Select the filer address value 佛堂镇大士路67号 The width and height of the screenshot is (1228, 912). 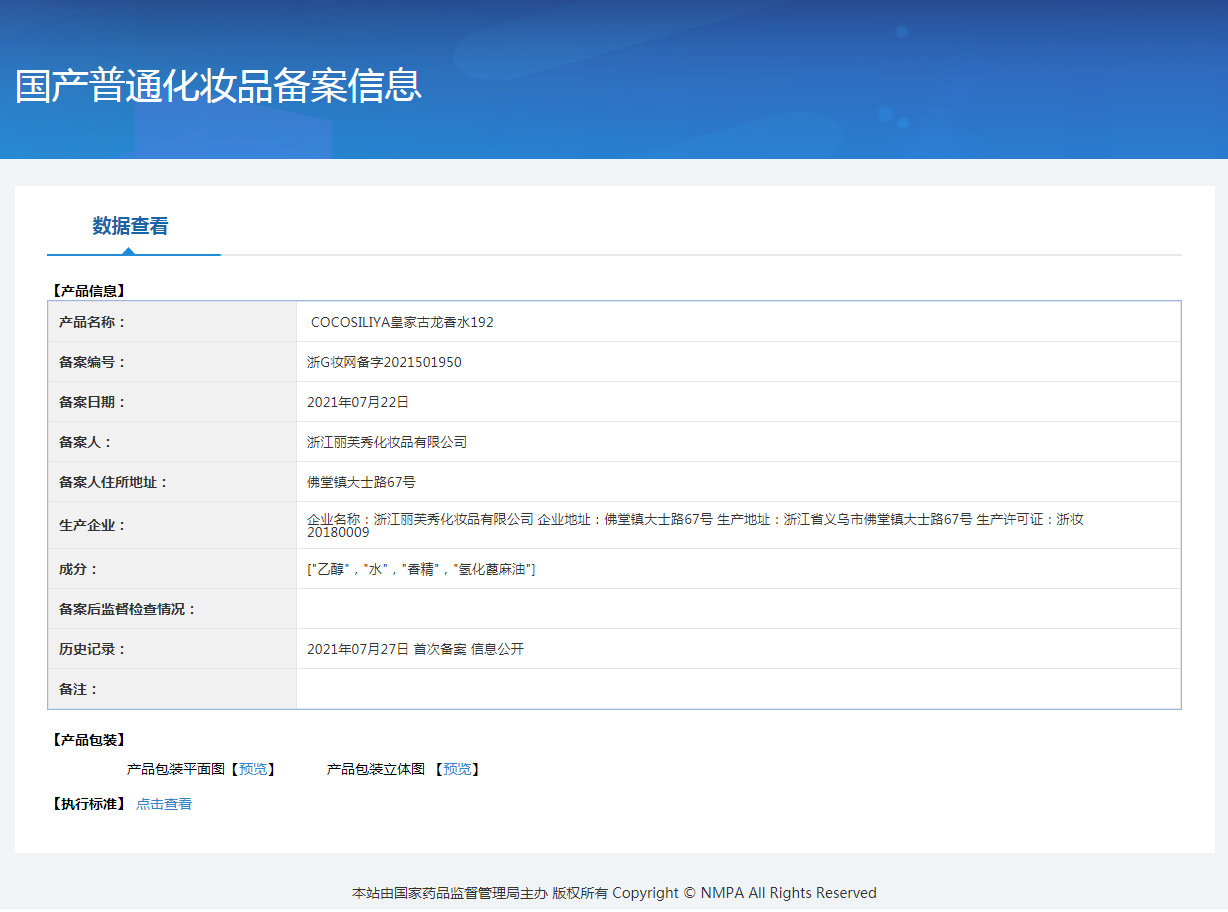361,482
